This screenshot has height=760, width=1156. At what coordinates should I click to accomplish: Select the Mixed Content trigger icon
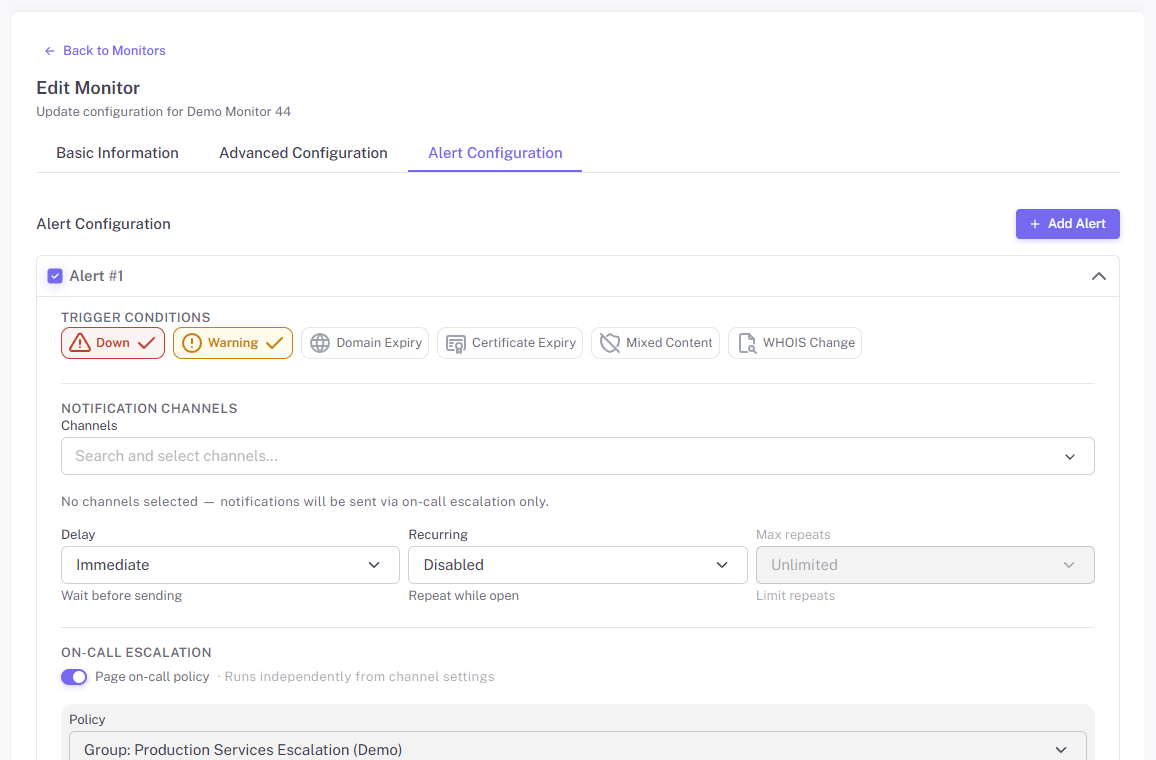(x=609, y=343)
